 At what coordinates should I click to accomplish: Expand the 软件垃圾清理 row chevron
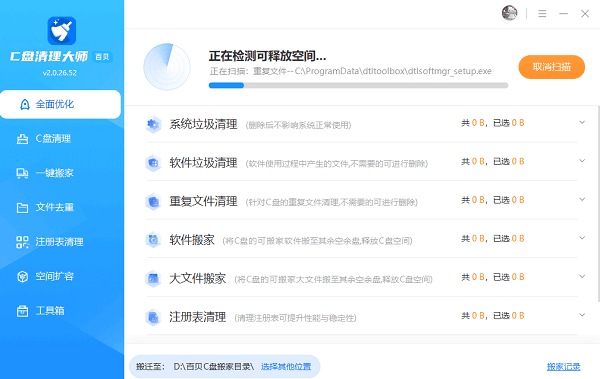coord(582,161)
